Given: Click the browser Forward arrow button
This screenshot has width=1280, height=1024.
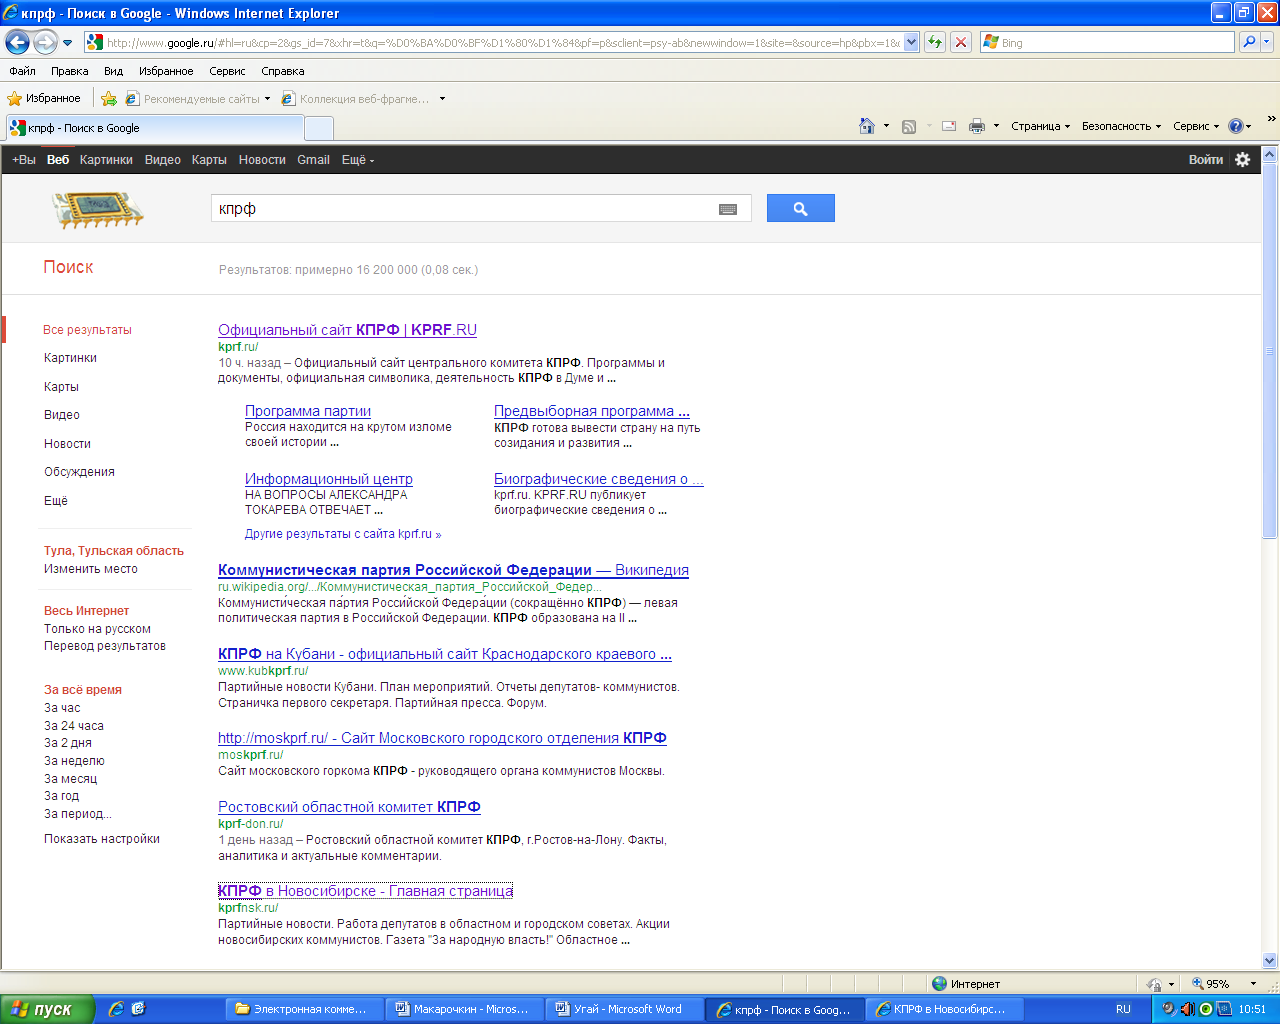Looking at the screenshot, I should click(x=45, y=42).
